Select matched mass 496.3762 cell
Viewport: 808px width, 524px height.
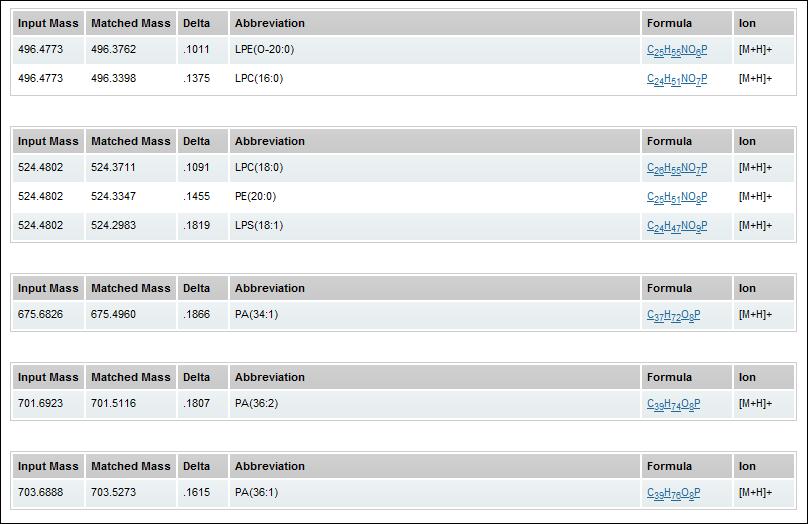click(113, 49)
